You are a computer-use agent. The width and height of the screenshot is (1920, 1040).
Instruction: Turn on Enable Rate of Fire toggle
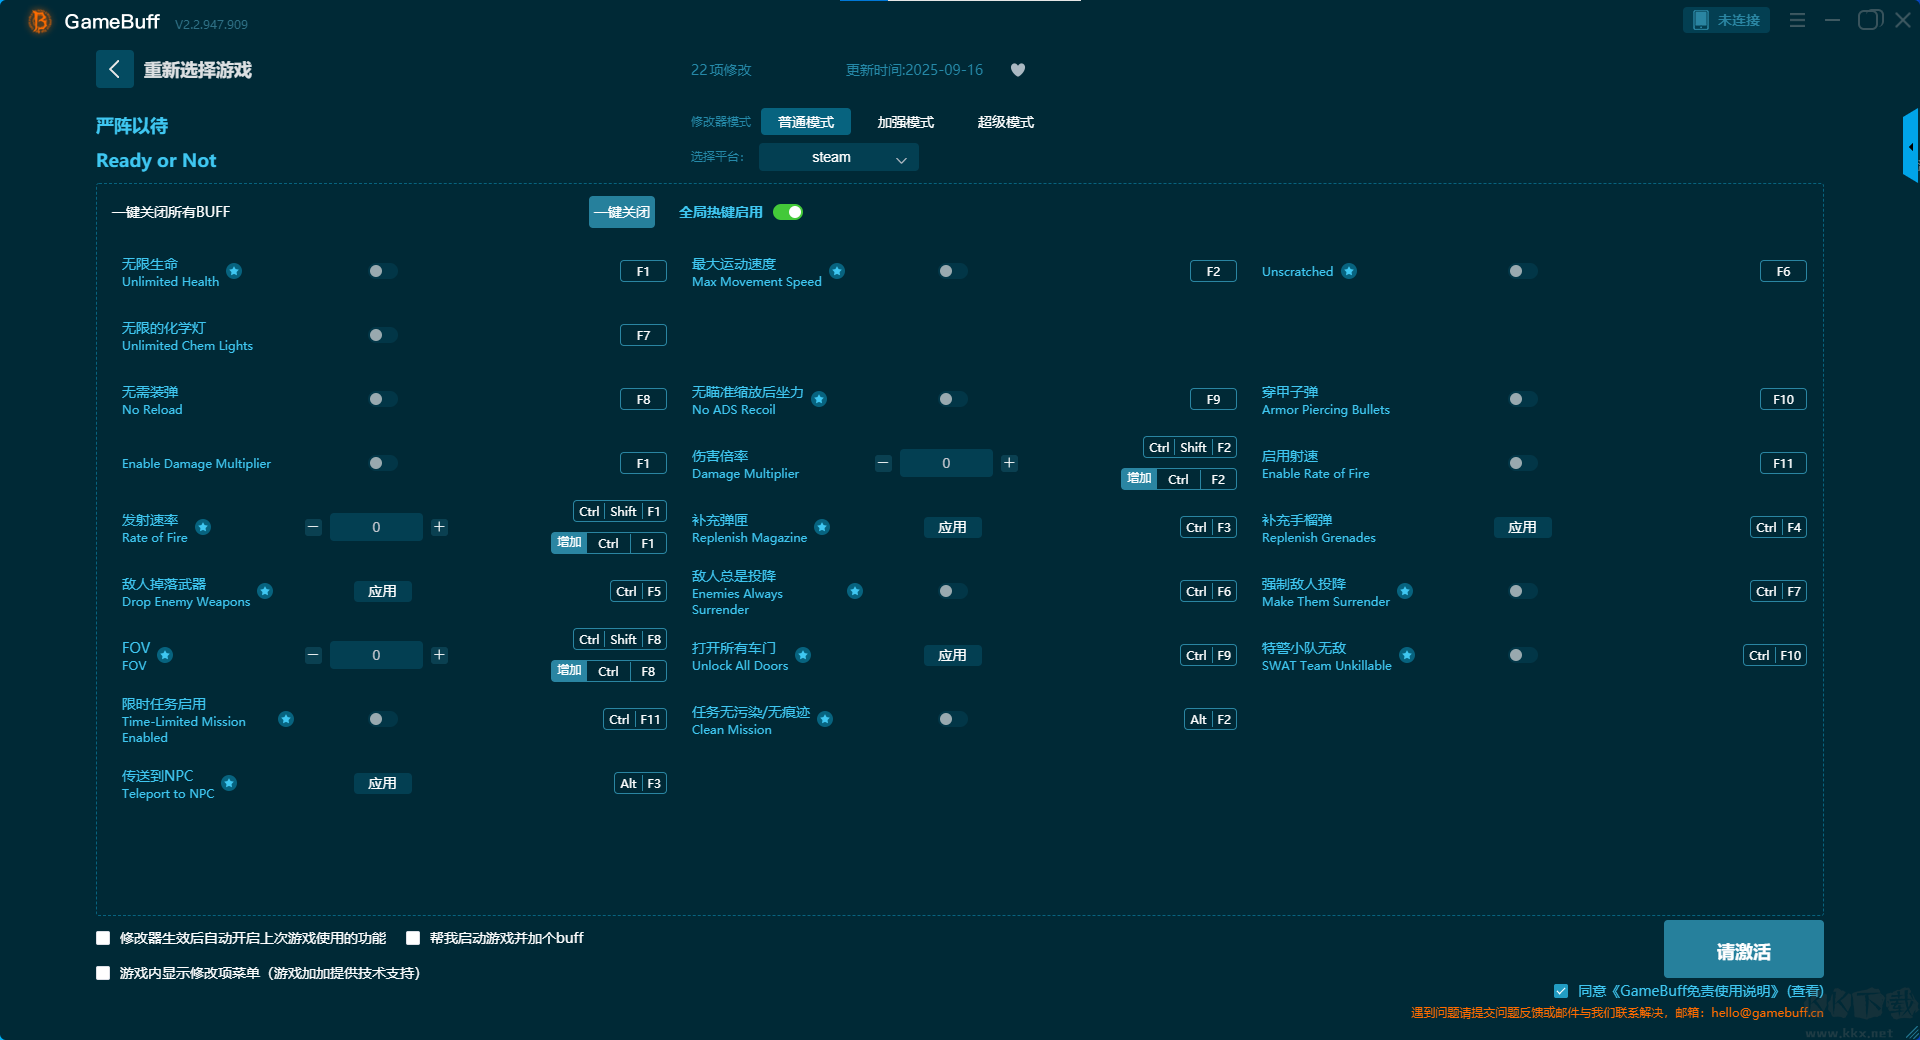pyautogui.click(x=1522, y=463)
